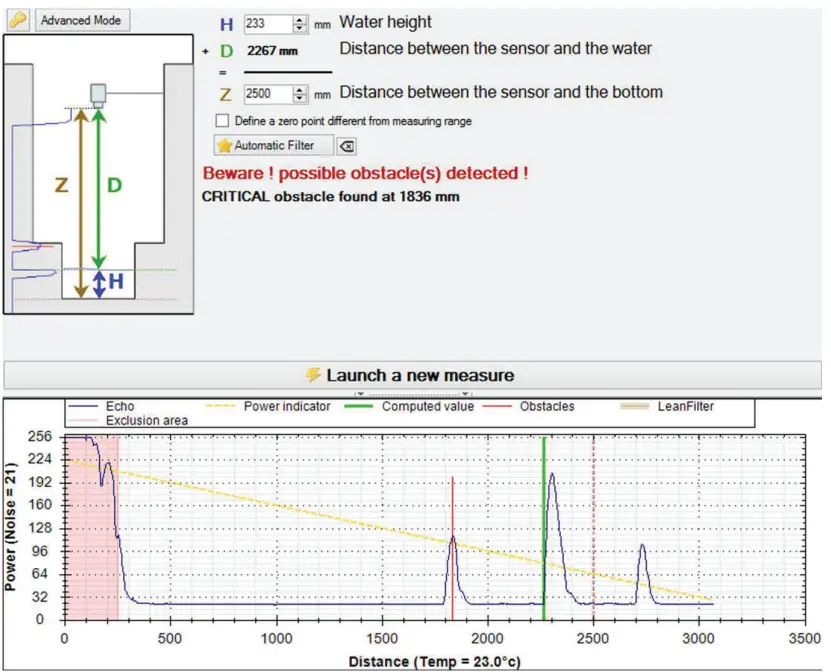The width and height of the screenshot is (831, 672).
Task: Click the down arrow on the H spinner
Action: [x=300, y=27]
